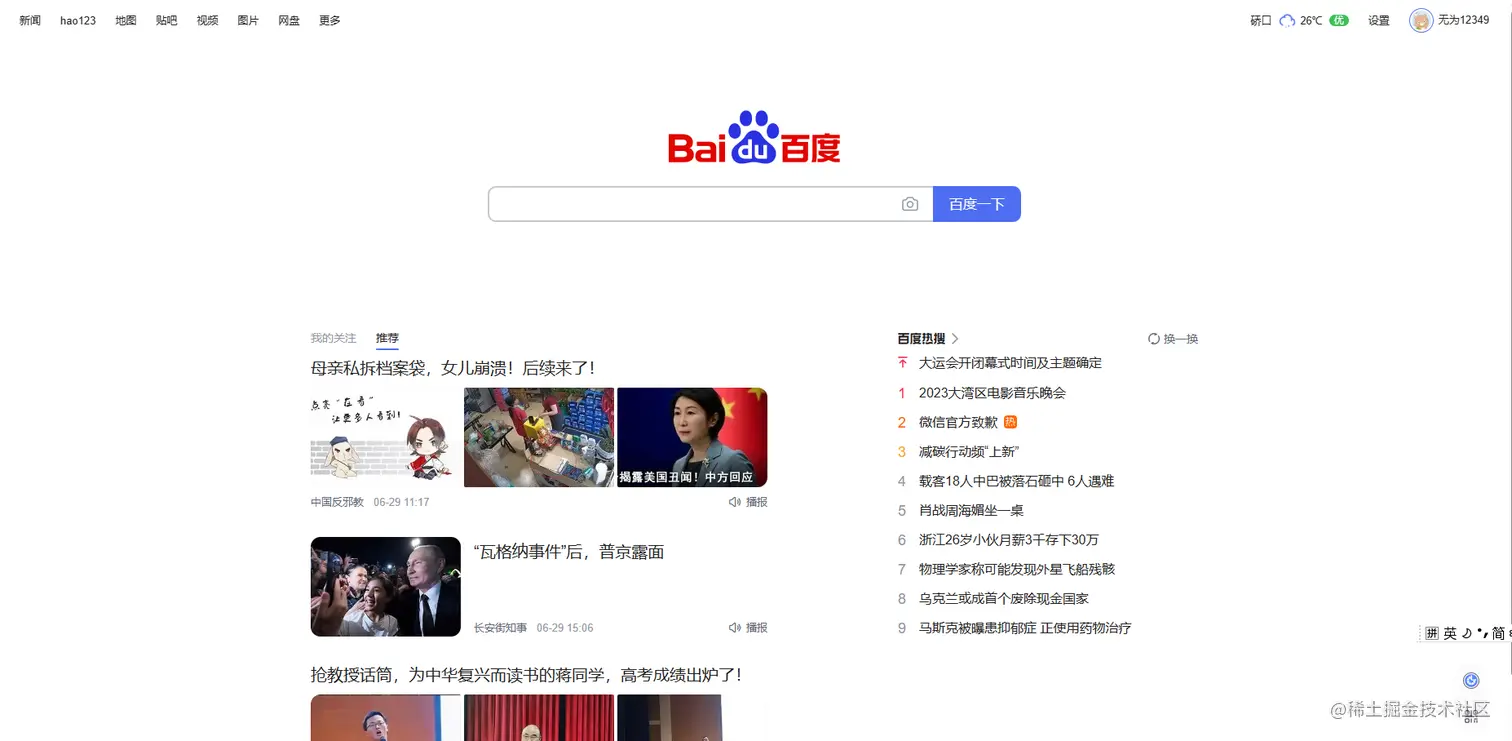
Task: Open headline 母亲私拆档案袋，女儿崩溃
Action: pos(453,368)
